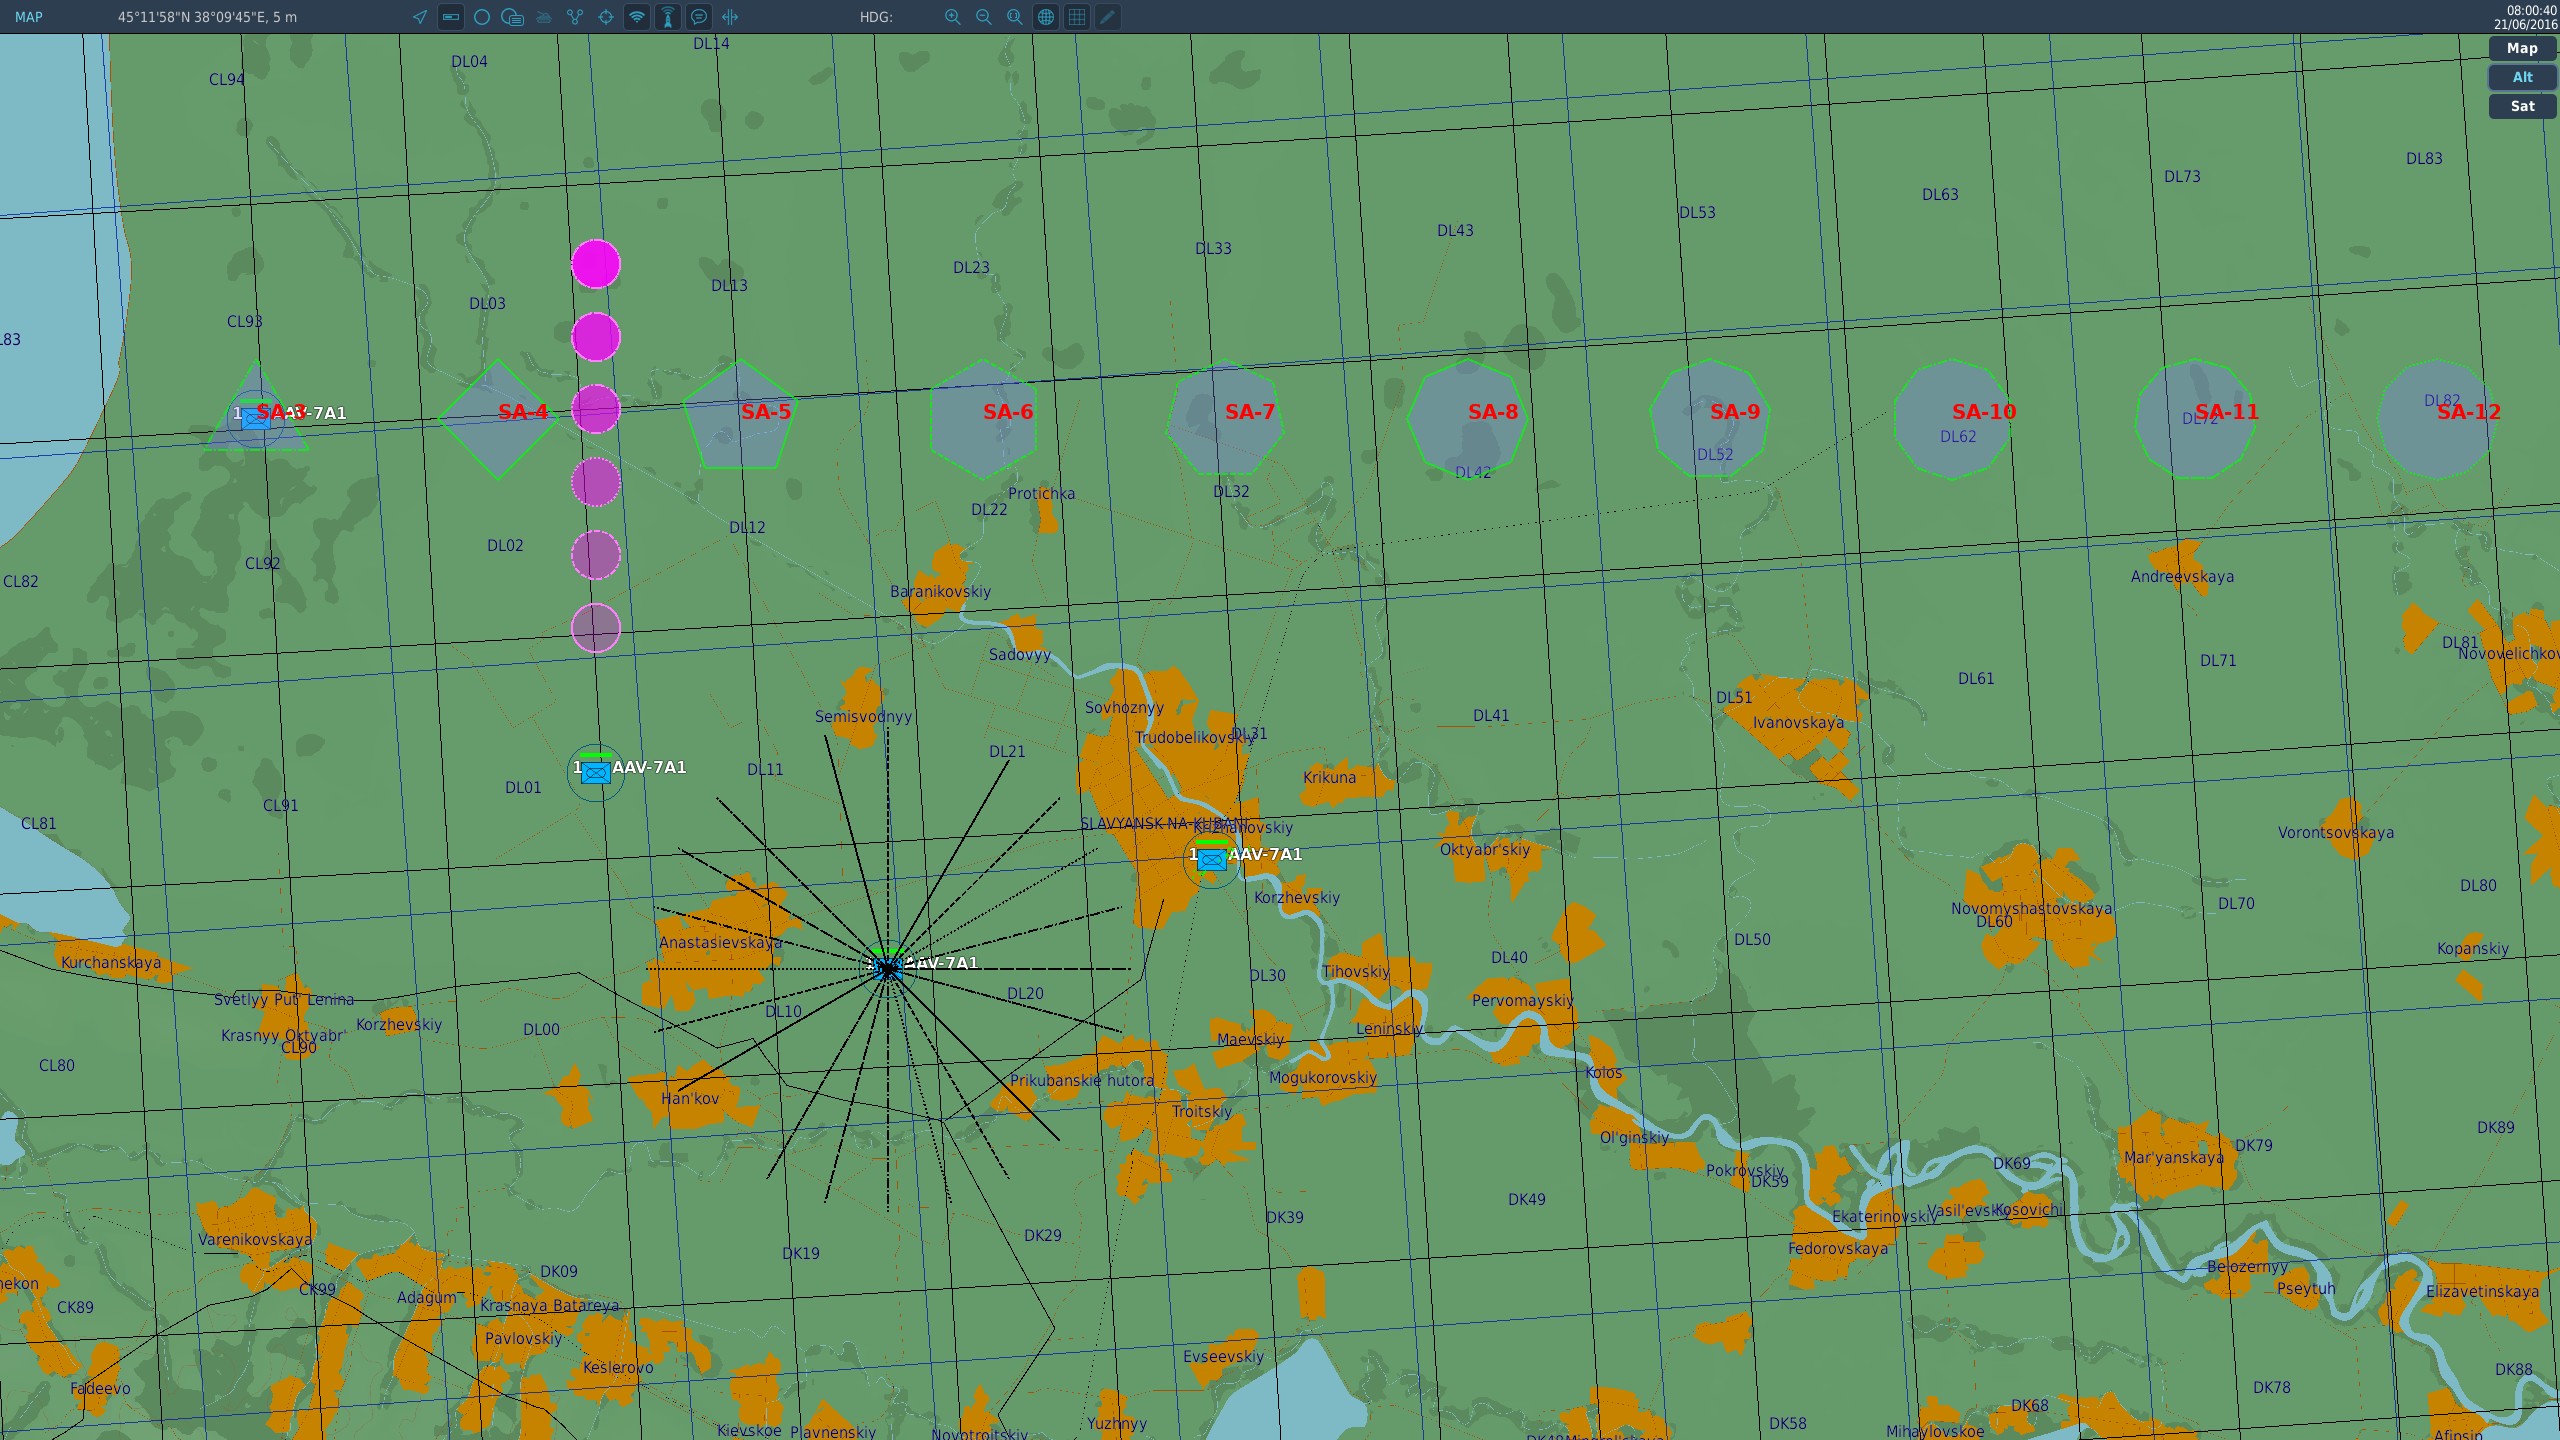Click the navigation arrow icon in toolbar

(420, 17)
